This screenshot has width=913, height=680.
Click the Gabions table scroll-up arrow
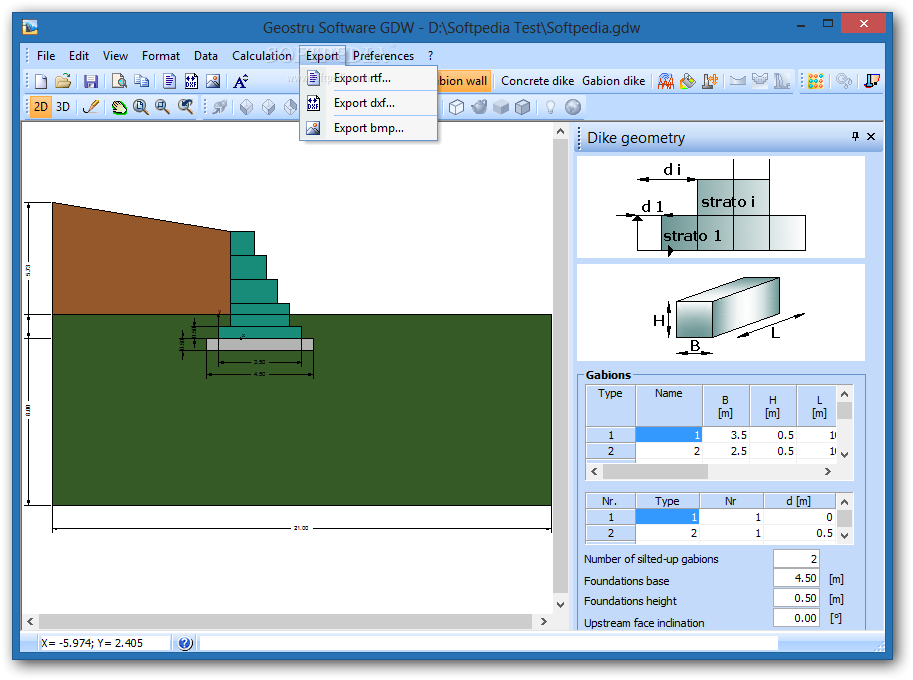[844, 394]
